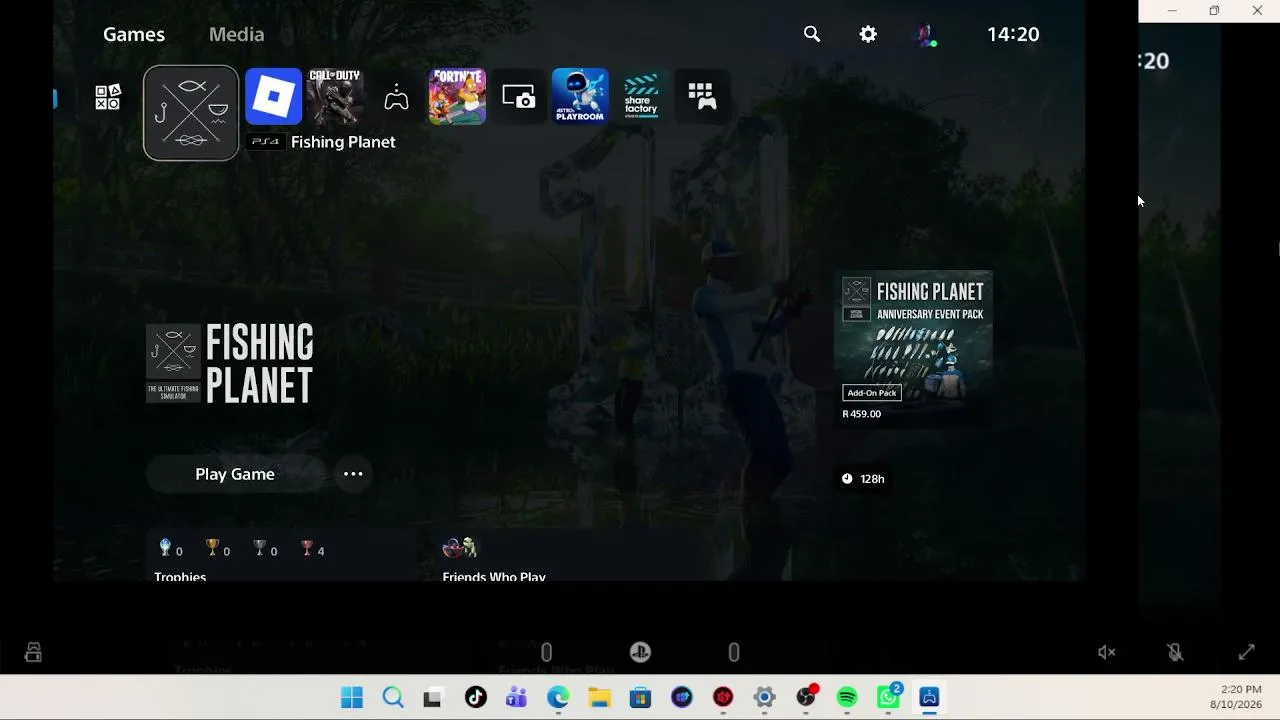
Task: Click the 128h play time indicator
Action: click(863, 479)
